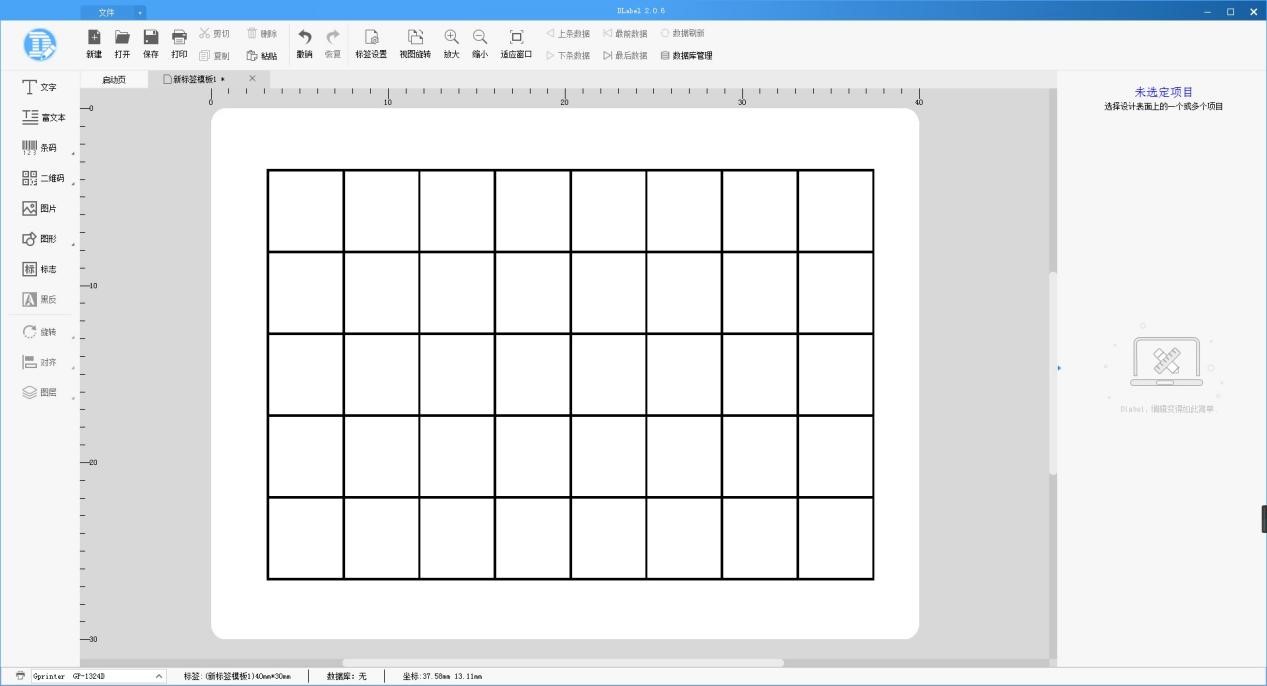Go to next record 下条数据
Screen dimensions: 1267x686
568,56
